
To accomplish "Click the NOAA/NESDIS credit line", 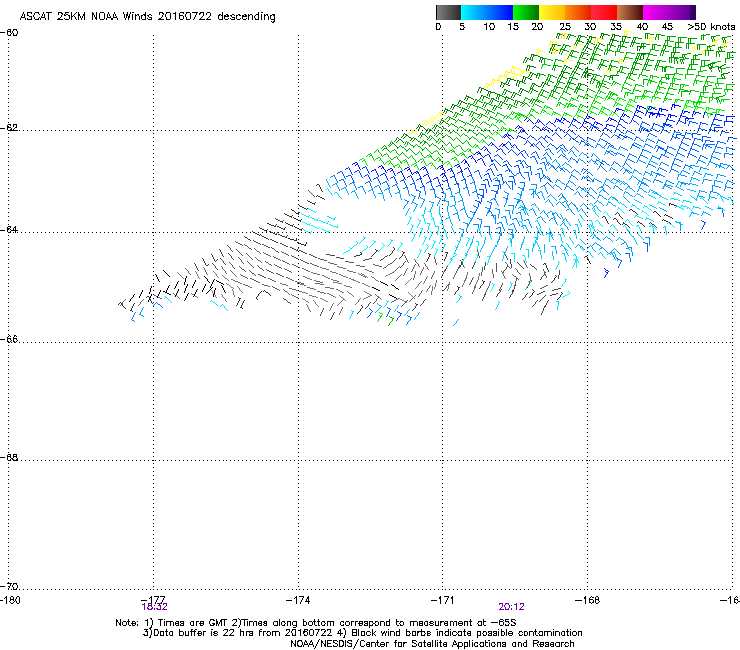I will coord(432,644).
